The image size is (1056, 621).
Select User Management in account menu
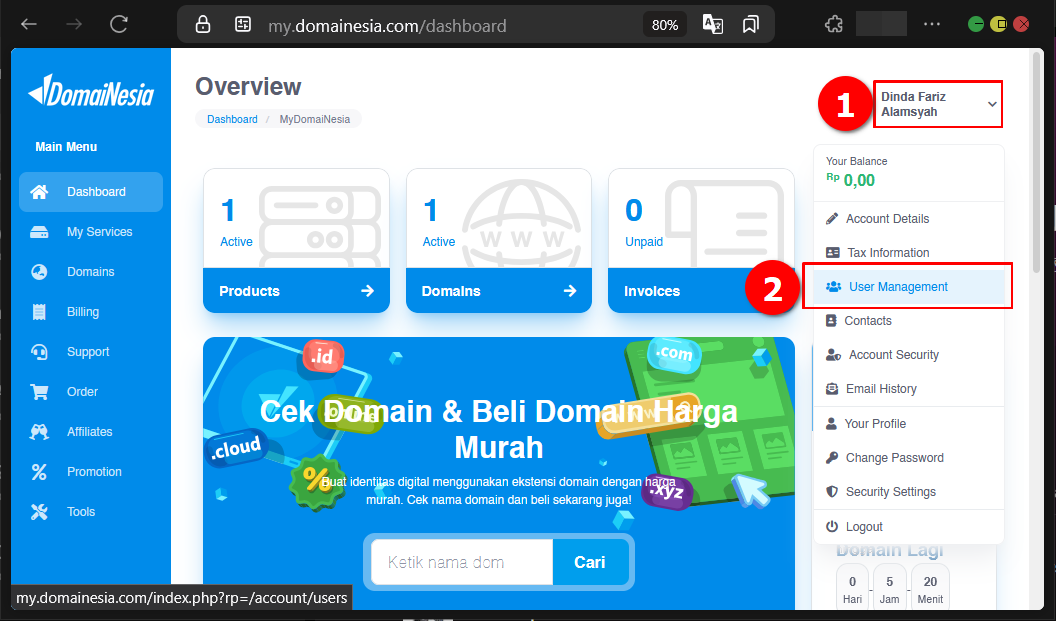(x=909, y=287)
